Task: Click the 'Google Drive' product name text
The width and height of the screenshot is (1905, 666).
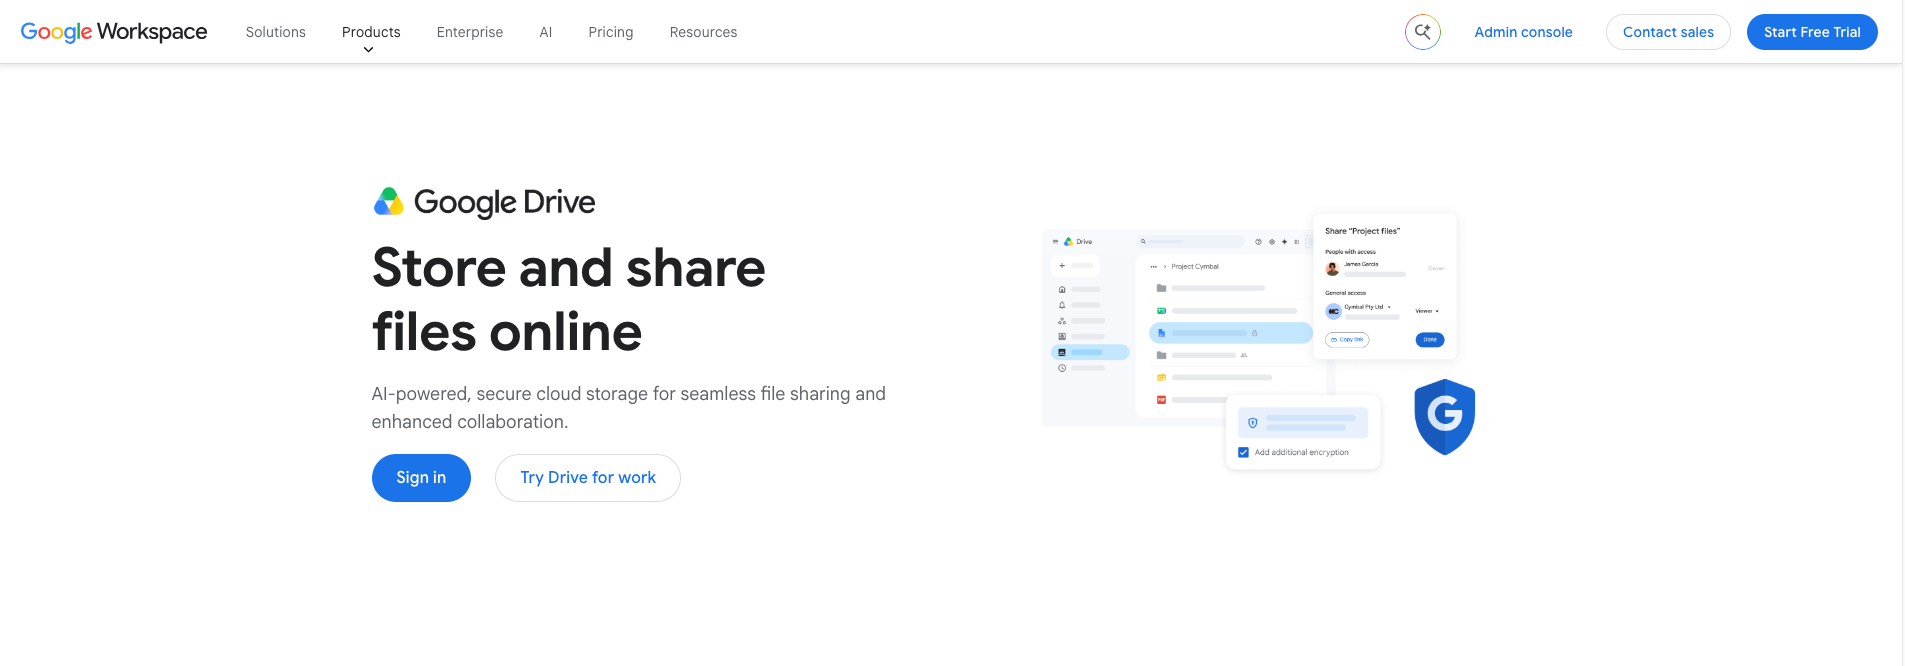Action: tap(504, 203)
